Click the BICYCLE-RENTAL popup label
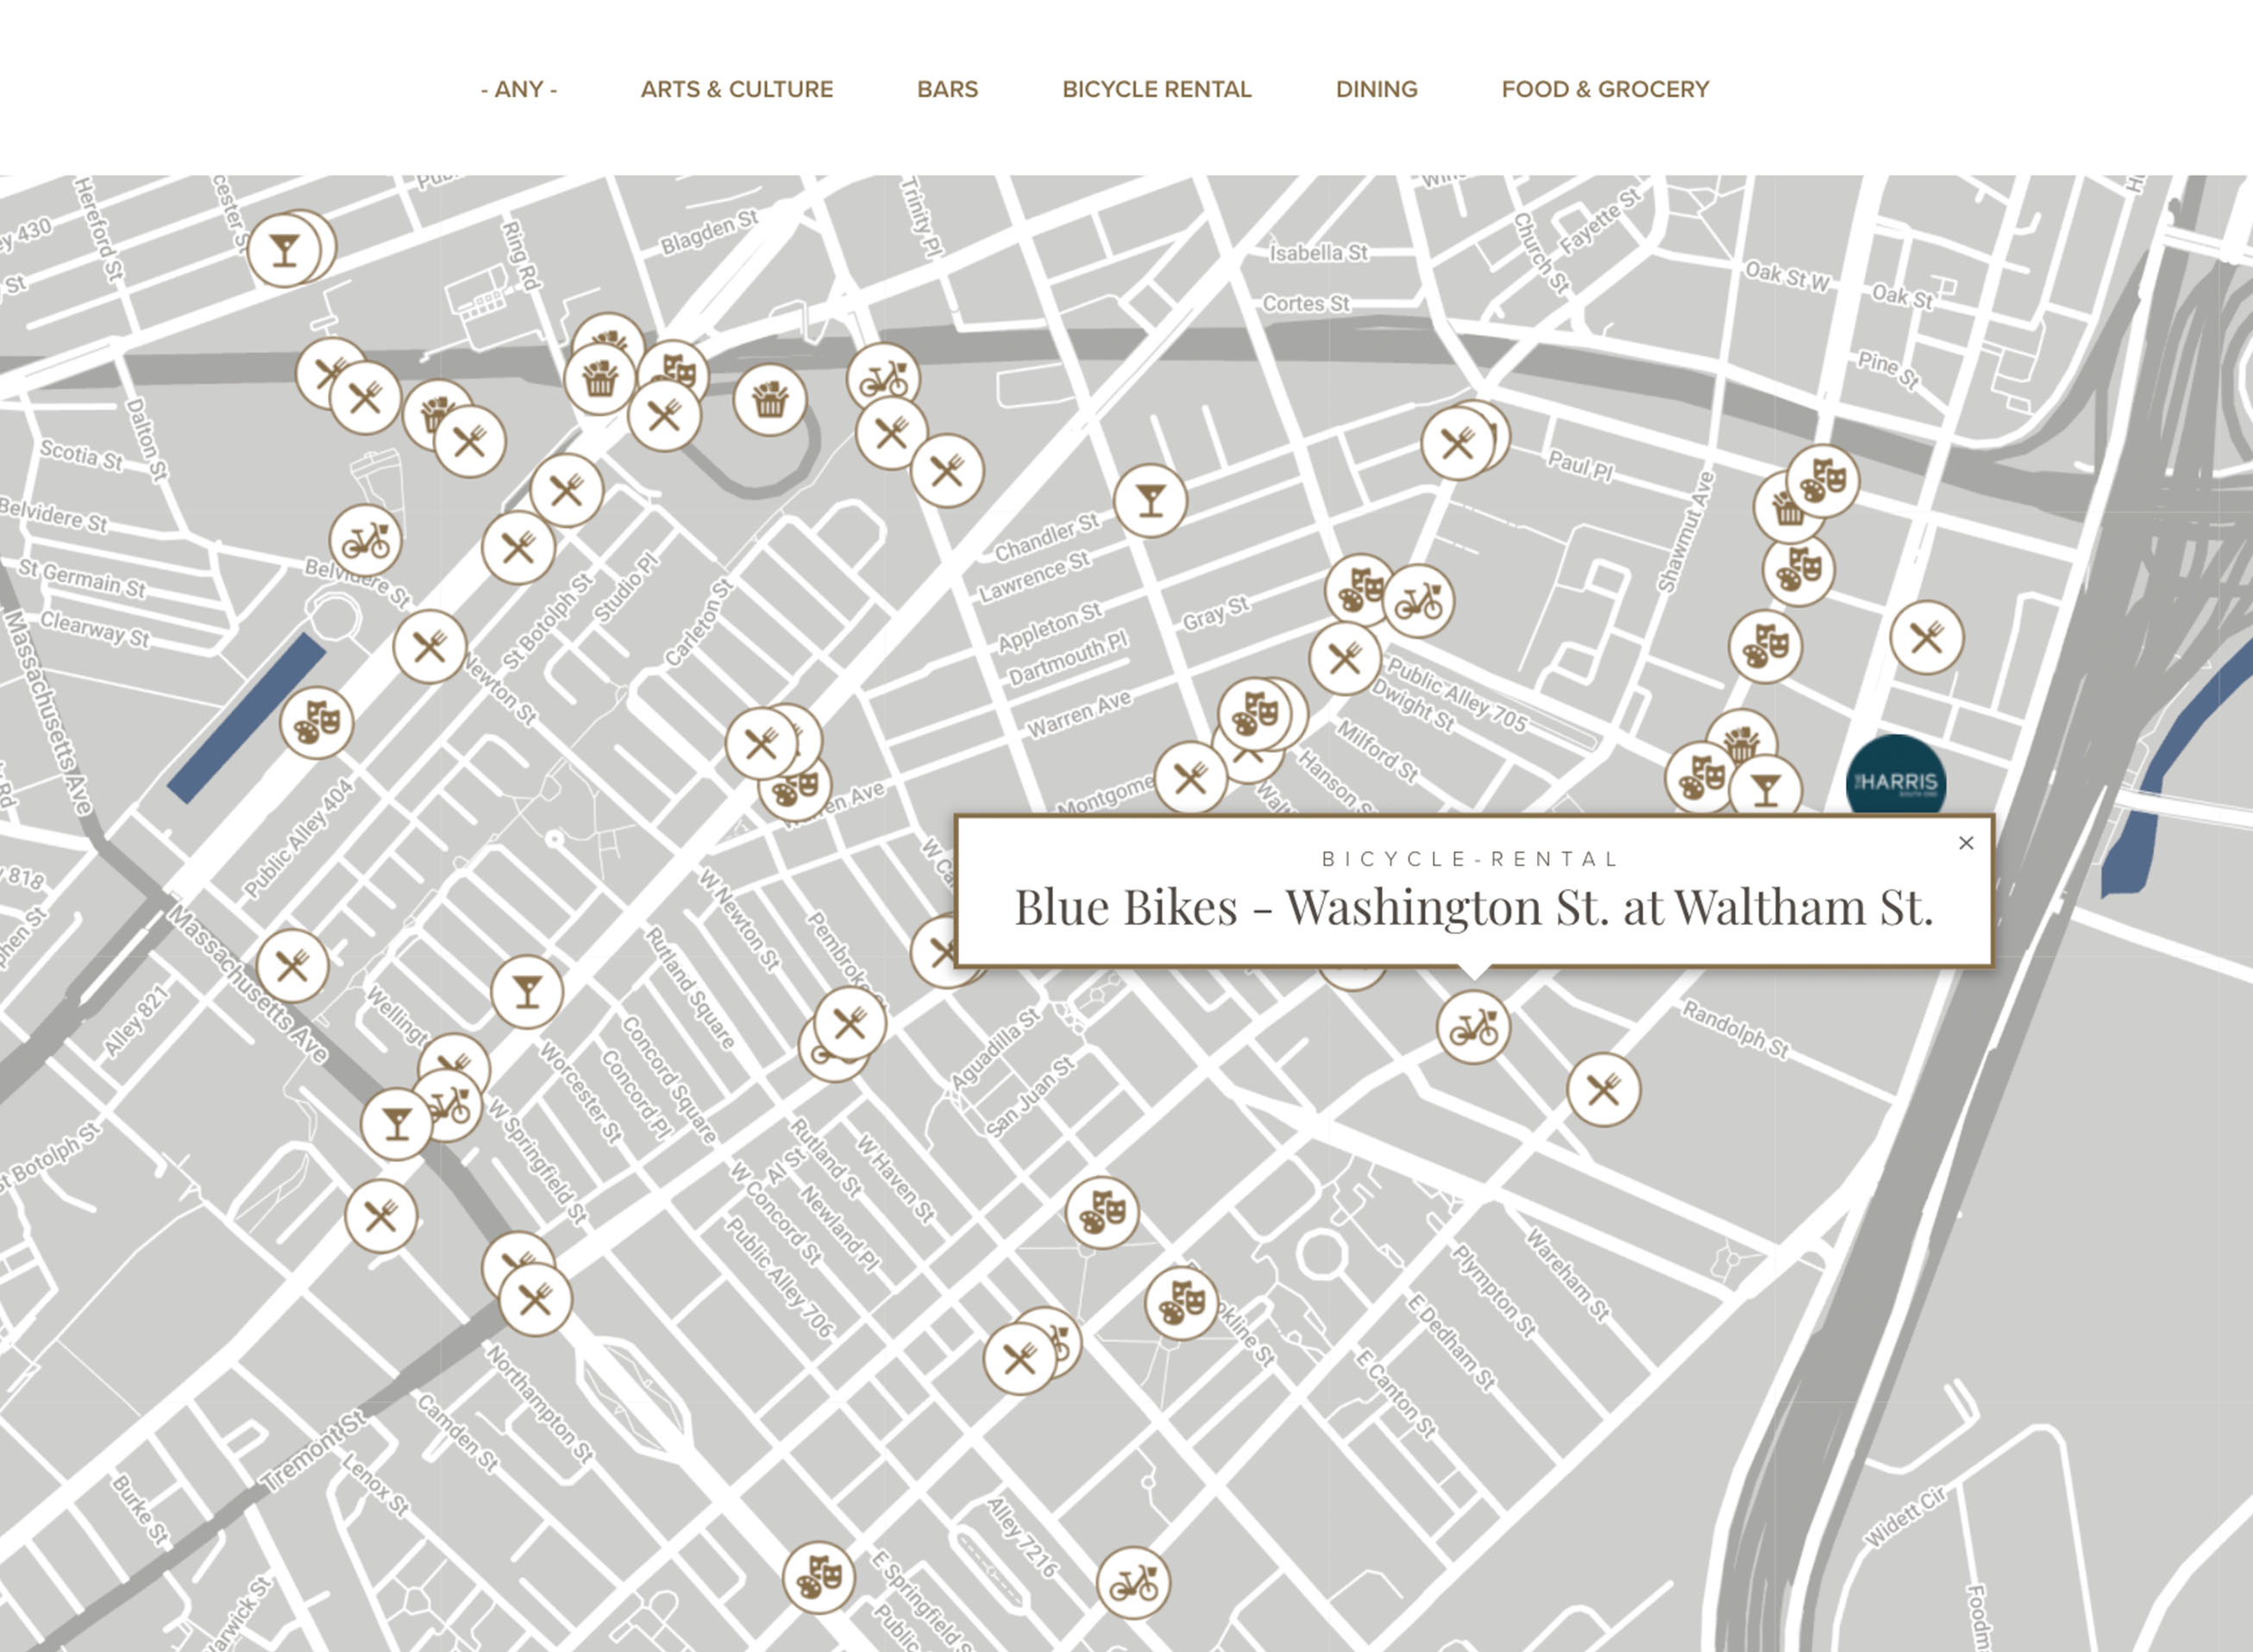Image resolution: width=2253 pixels, height=1652 pixels. click(x=1470, y=859)
